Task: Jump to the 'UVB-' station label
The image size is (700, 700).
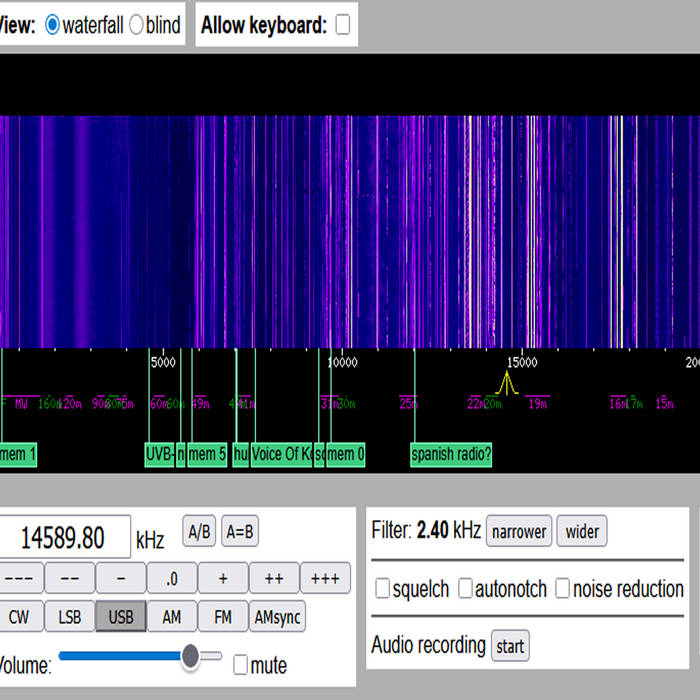Action: (x=159, y=454)
